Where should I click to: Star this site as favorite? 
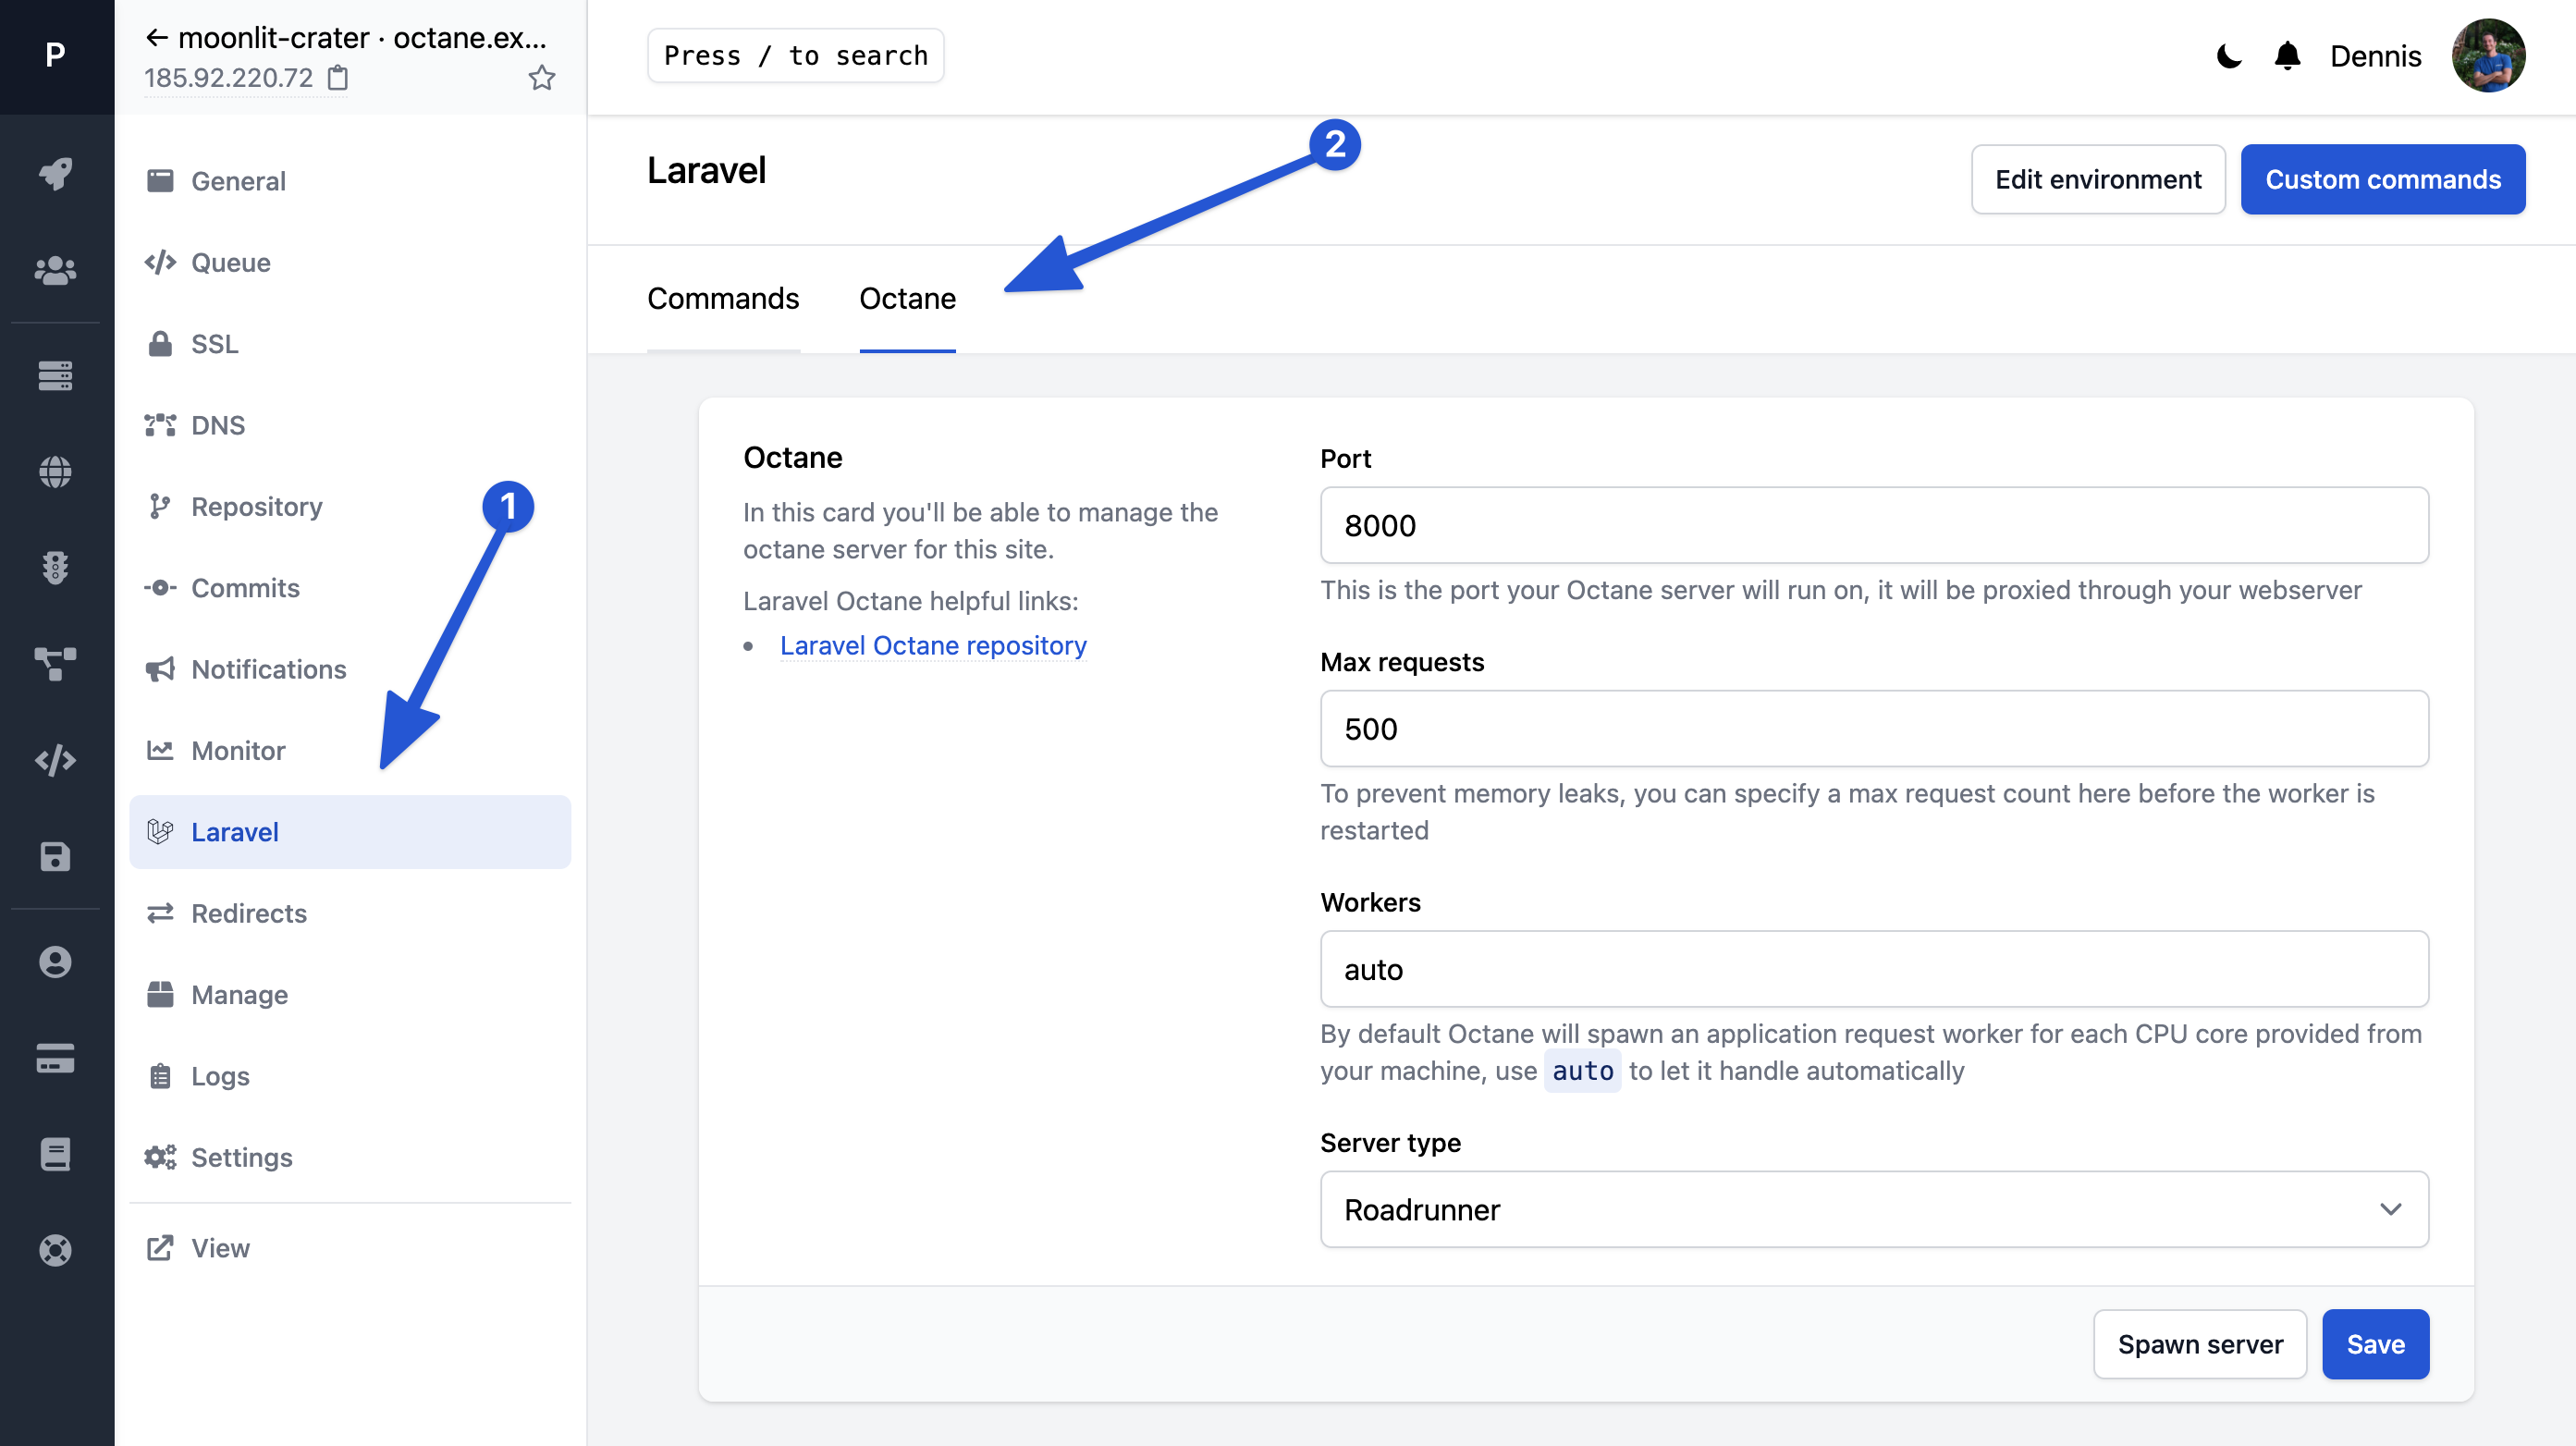point(541,77)
